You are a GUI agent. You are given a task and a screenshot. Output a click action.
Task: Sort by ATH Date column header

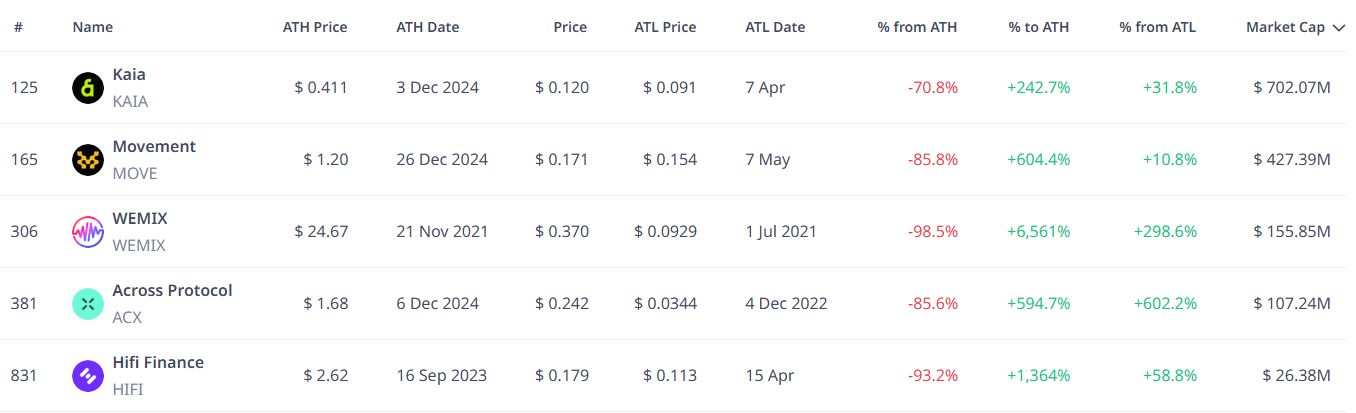(428, 27)
